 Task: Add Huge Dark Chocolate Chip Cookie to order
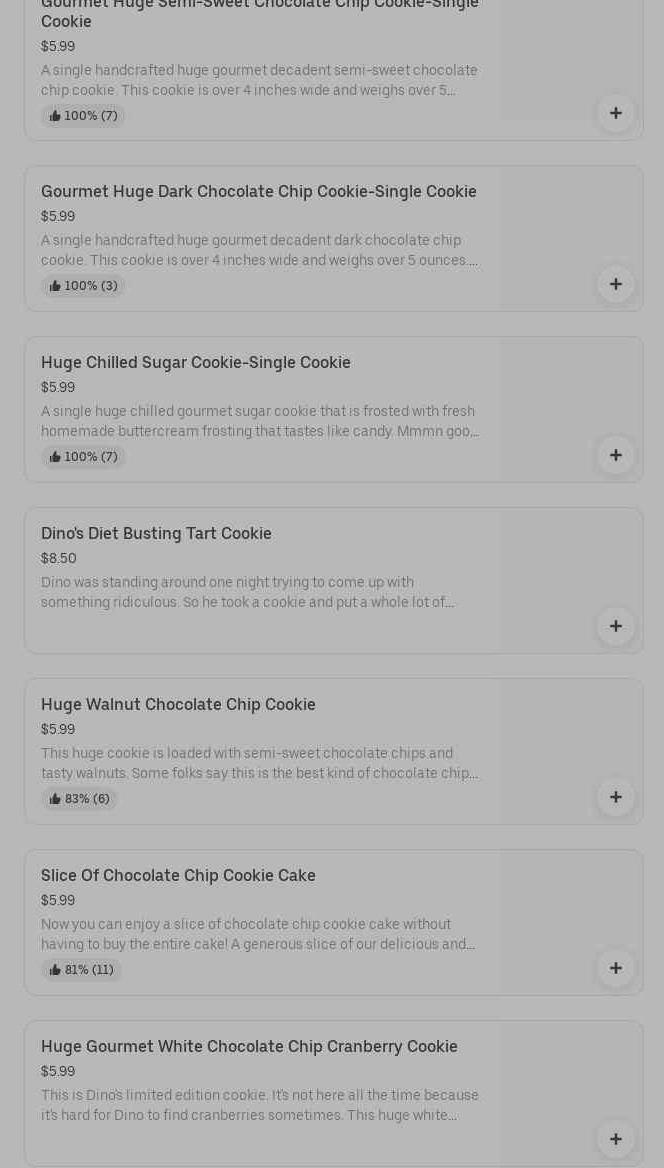click(x=615, y=284)
